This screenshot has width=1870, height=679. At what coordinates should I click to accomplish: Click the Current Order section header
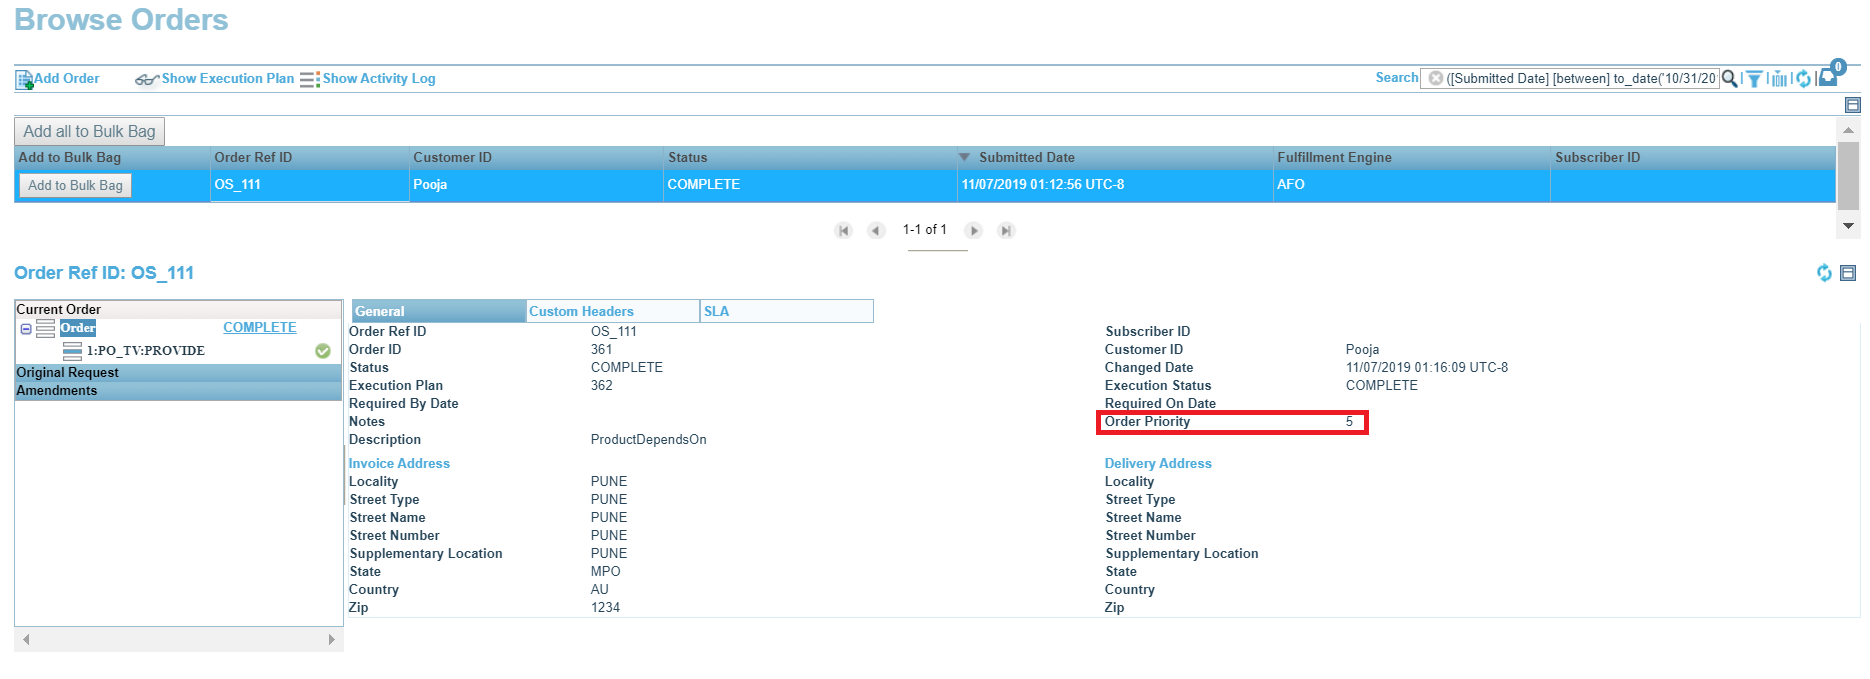click(x=178, y=309)
